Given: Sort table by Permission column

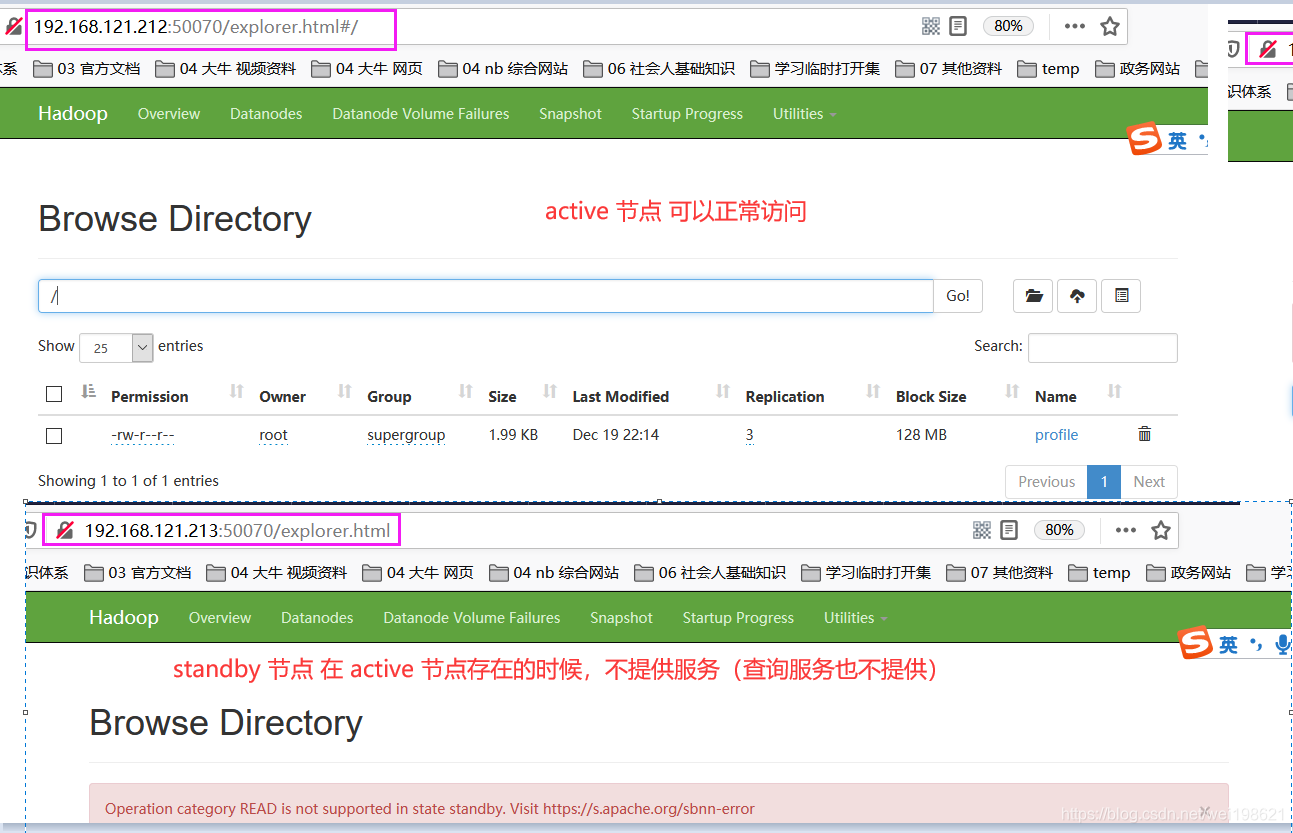Looking at the screenshot, I should tap(149, 397).
